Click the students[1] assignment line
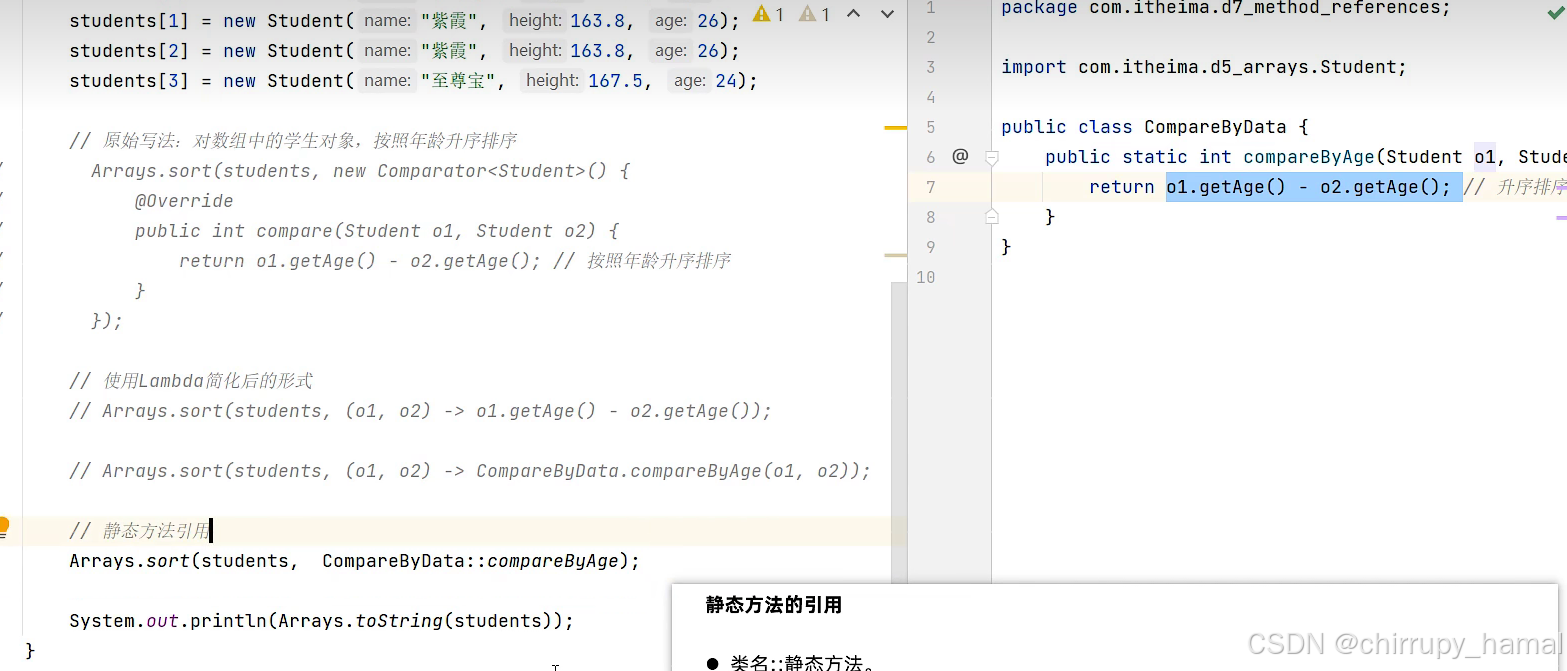This screenshot has width=1567, height=671. click(x=405, y=20)
